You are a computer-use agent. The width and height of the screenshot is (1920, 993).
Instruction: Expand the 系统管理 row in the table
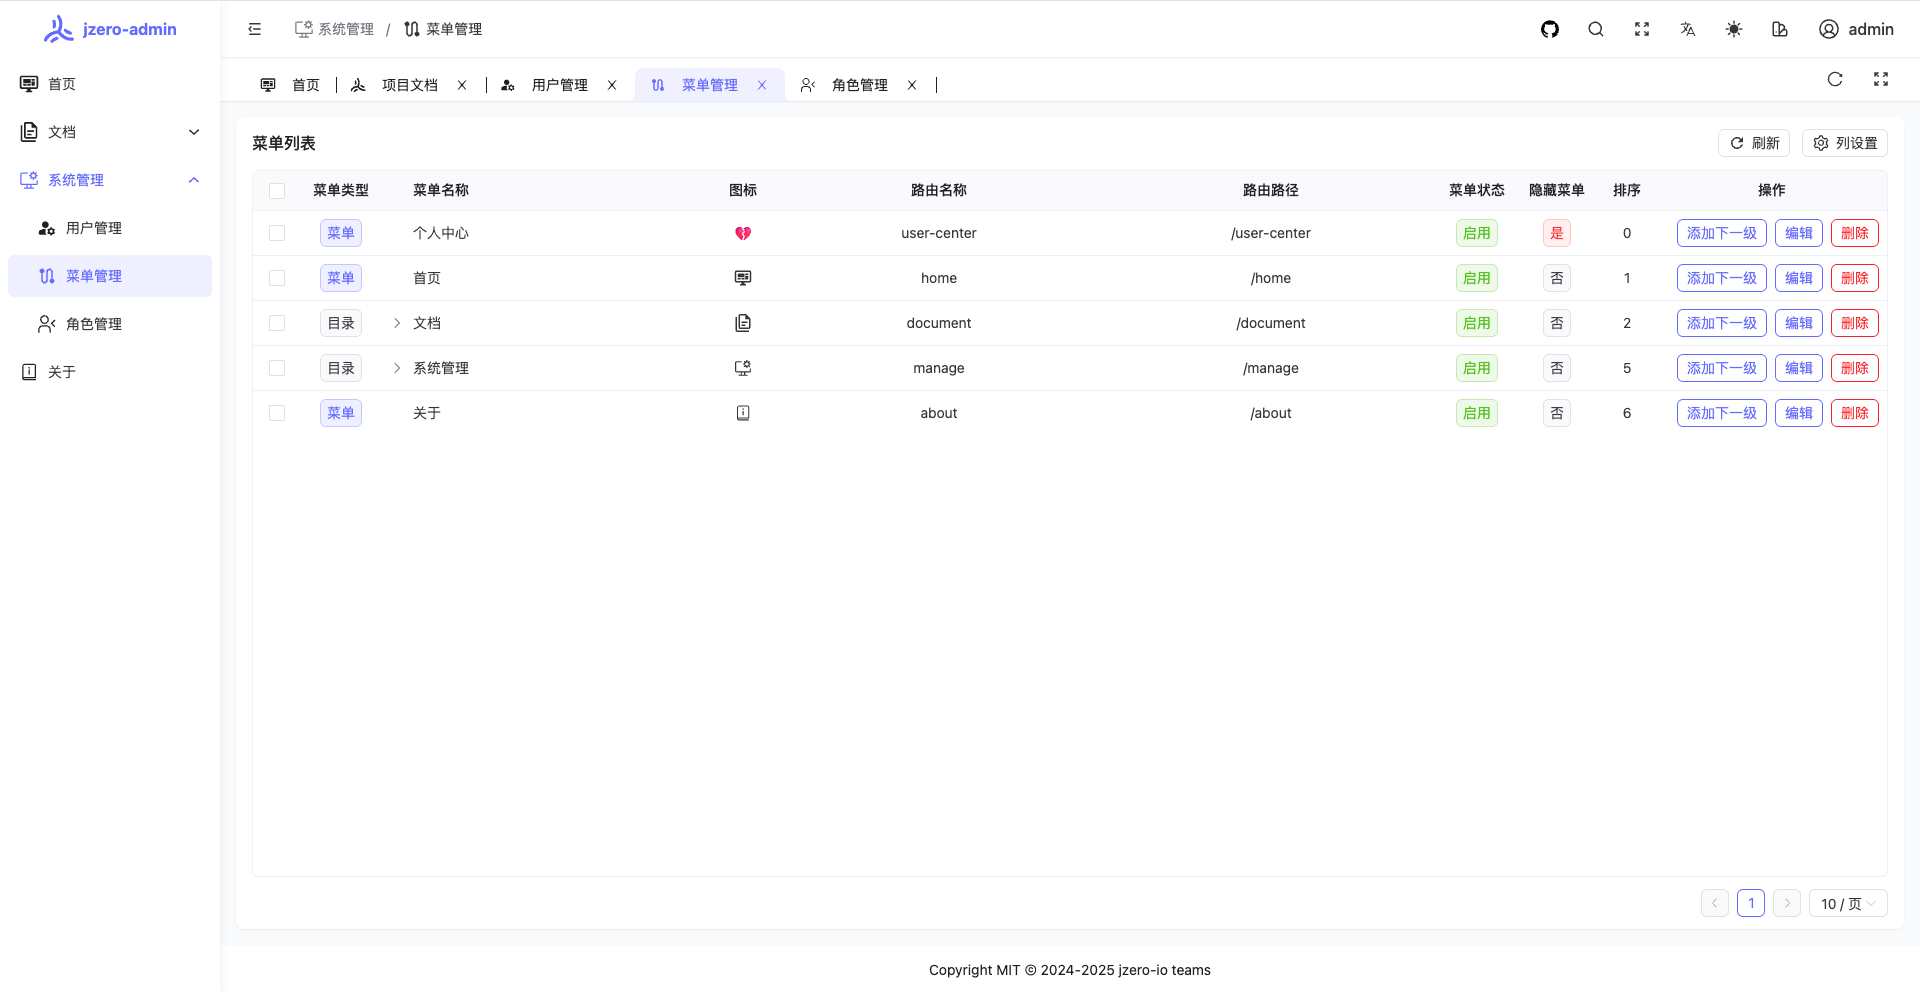397,368
